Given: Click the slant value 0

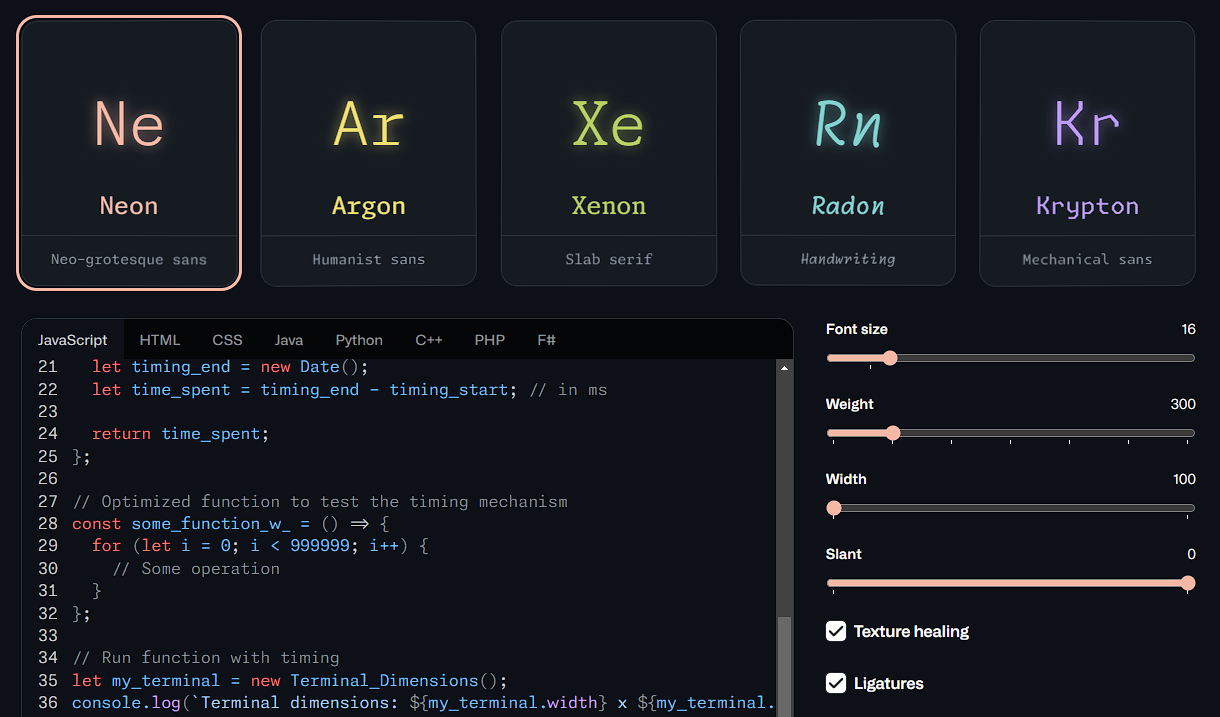Looking at the screenshot, I should click(x=1191, y=554).
